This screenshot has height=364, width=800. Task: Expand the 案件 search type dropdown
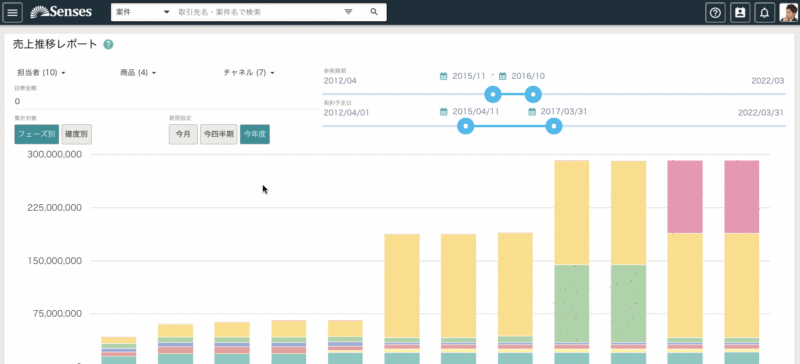pos(143,12)
